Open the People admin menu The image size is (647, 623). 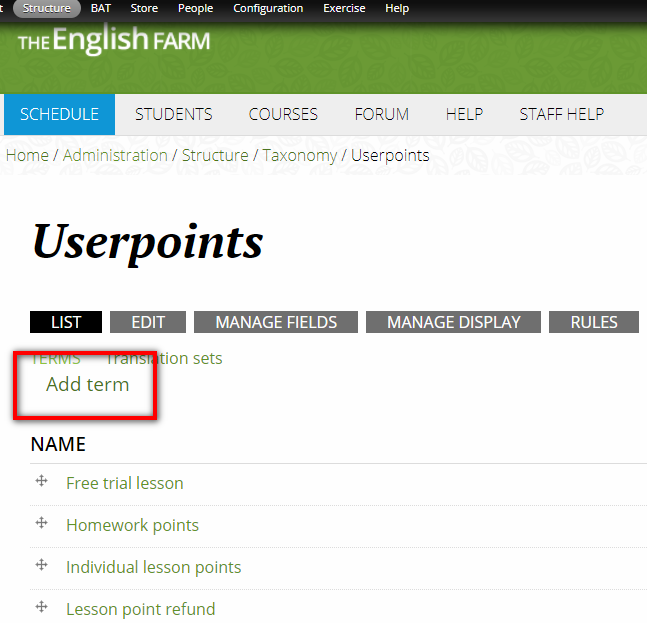pos(195,8)
